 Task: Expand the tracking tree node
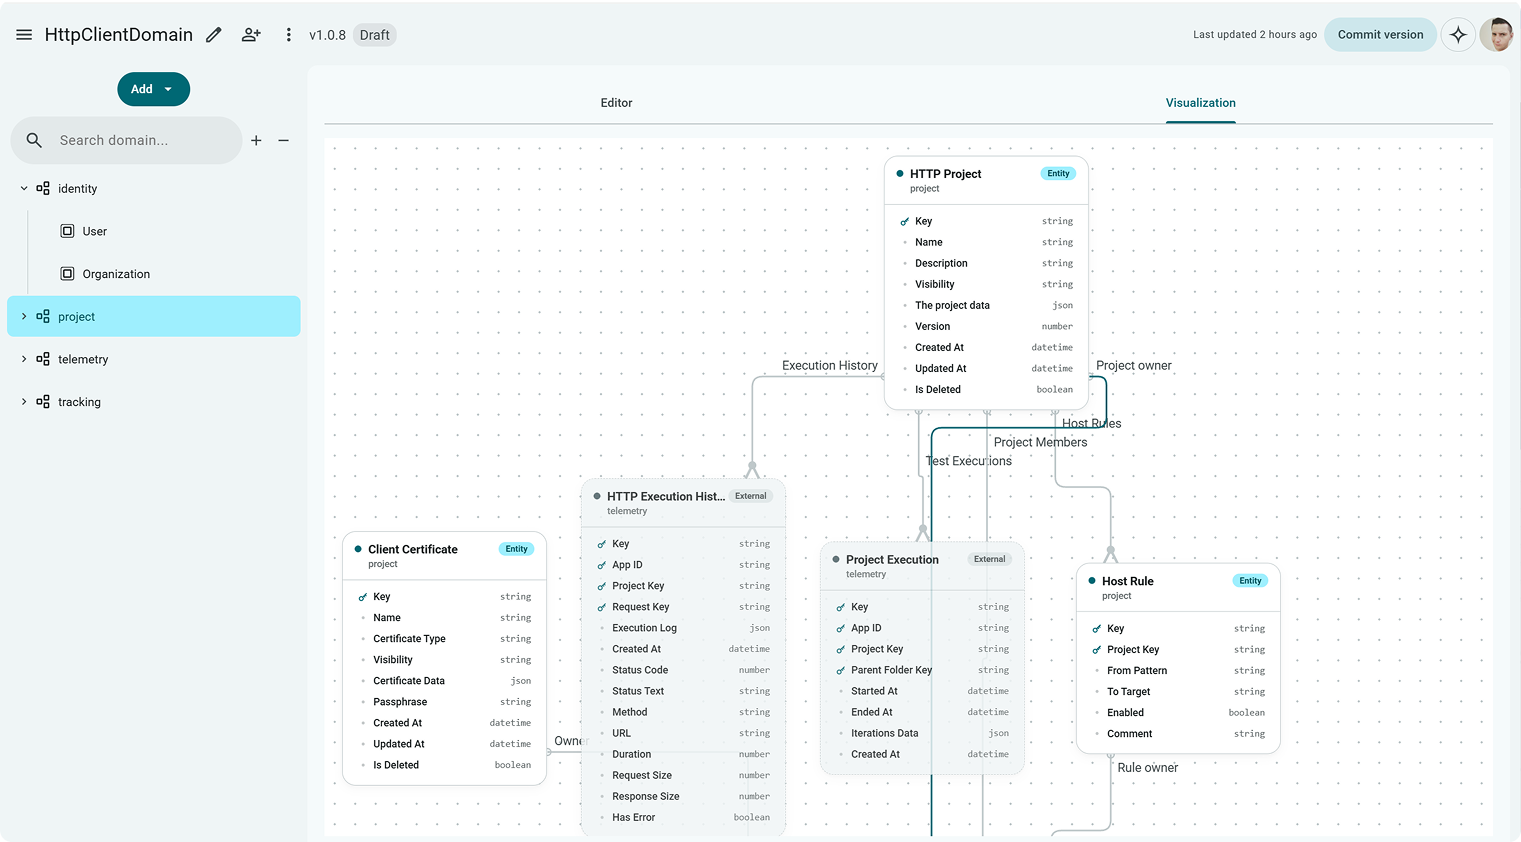(x=24, y=402)
